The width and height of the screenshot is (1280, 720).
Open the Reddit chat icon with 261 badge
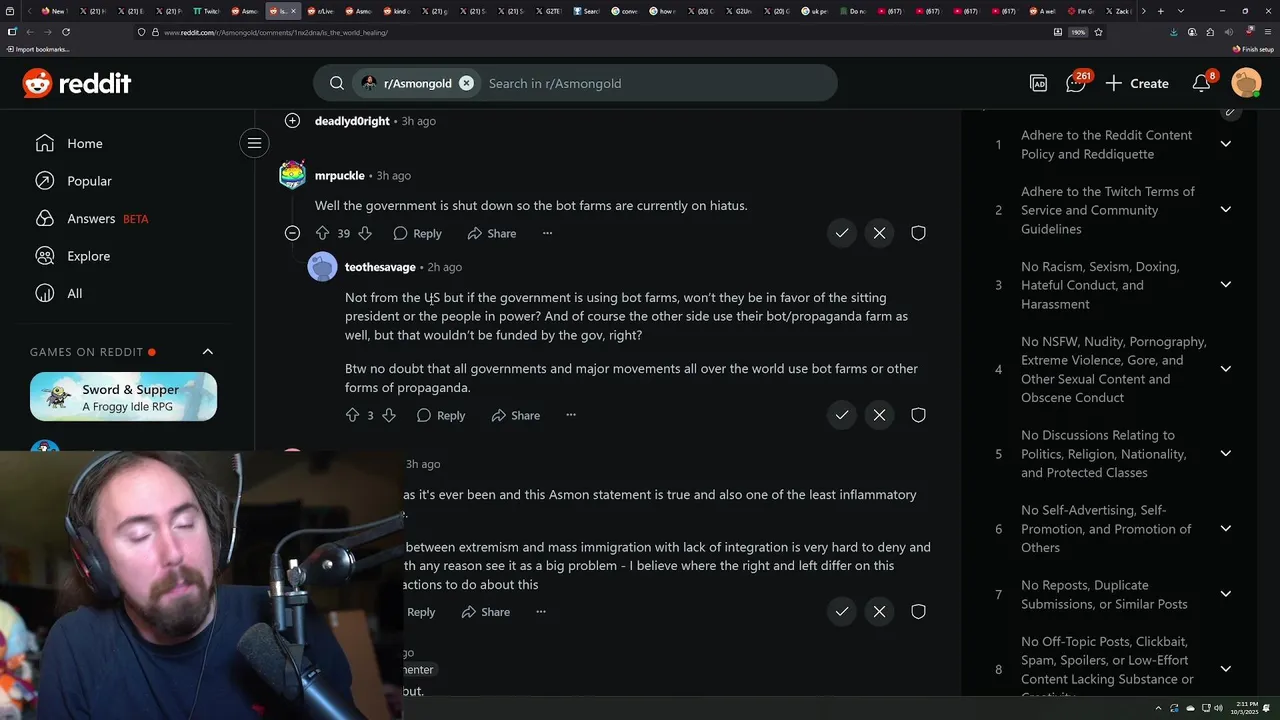(1076, 84)
